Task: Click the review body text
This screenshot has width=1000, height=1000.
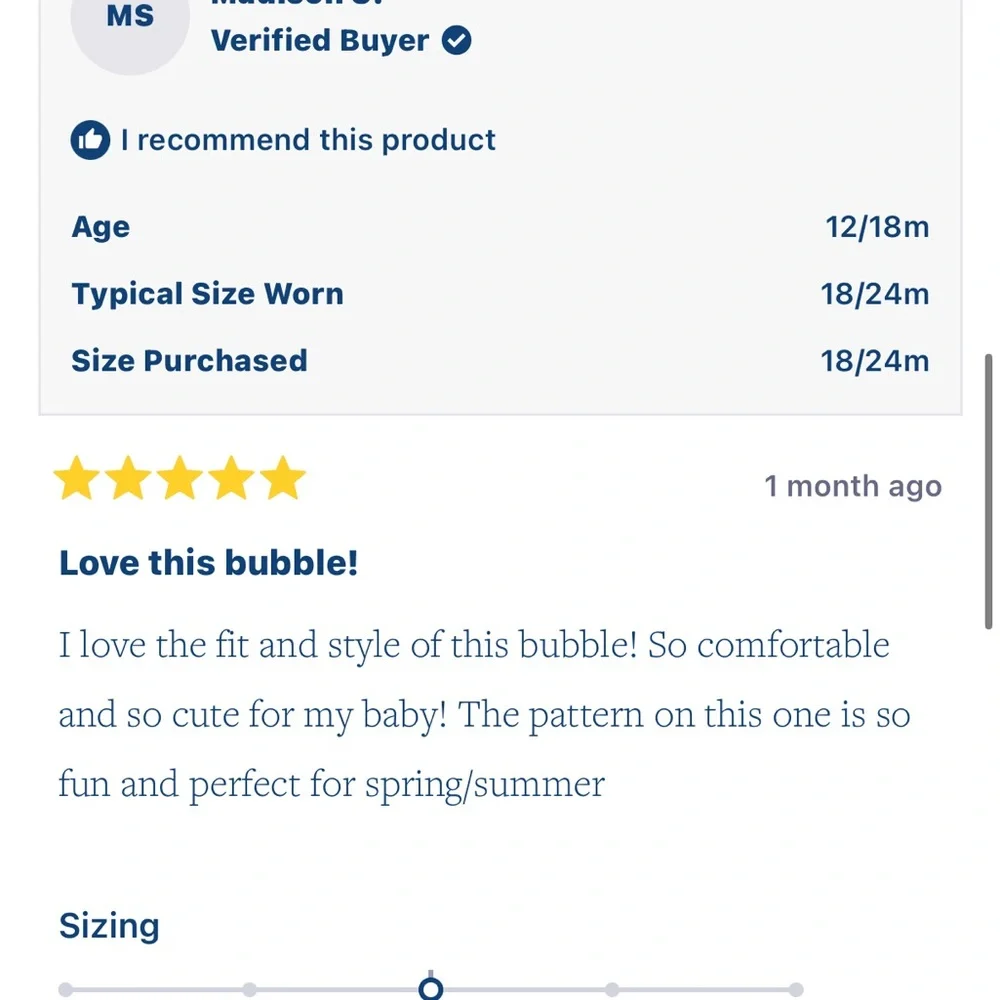Action: 485,714
